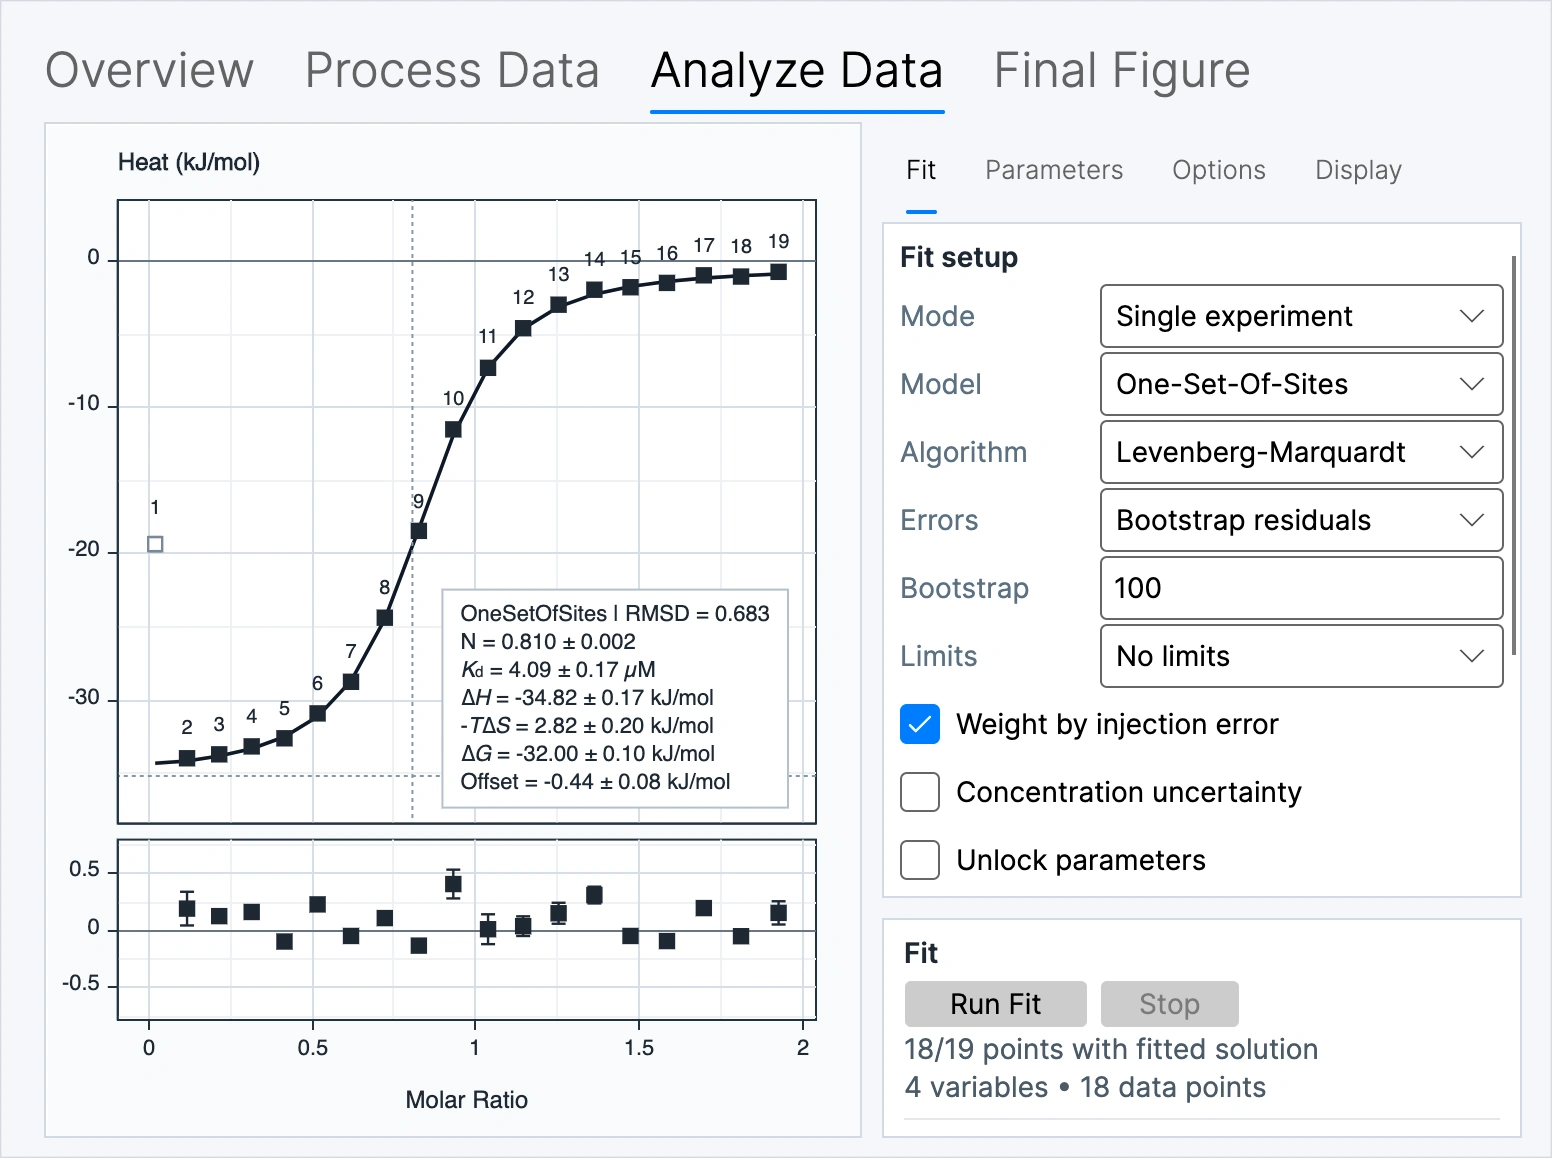
Task: Click the Fit setup panel scrollbar
Action: click(1514, 456)
